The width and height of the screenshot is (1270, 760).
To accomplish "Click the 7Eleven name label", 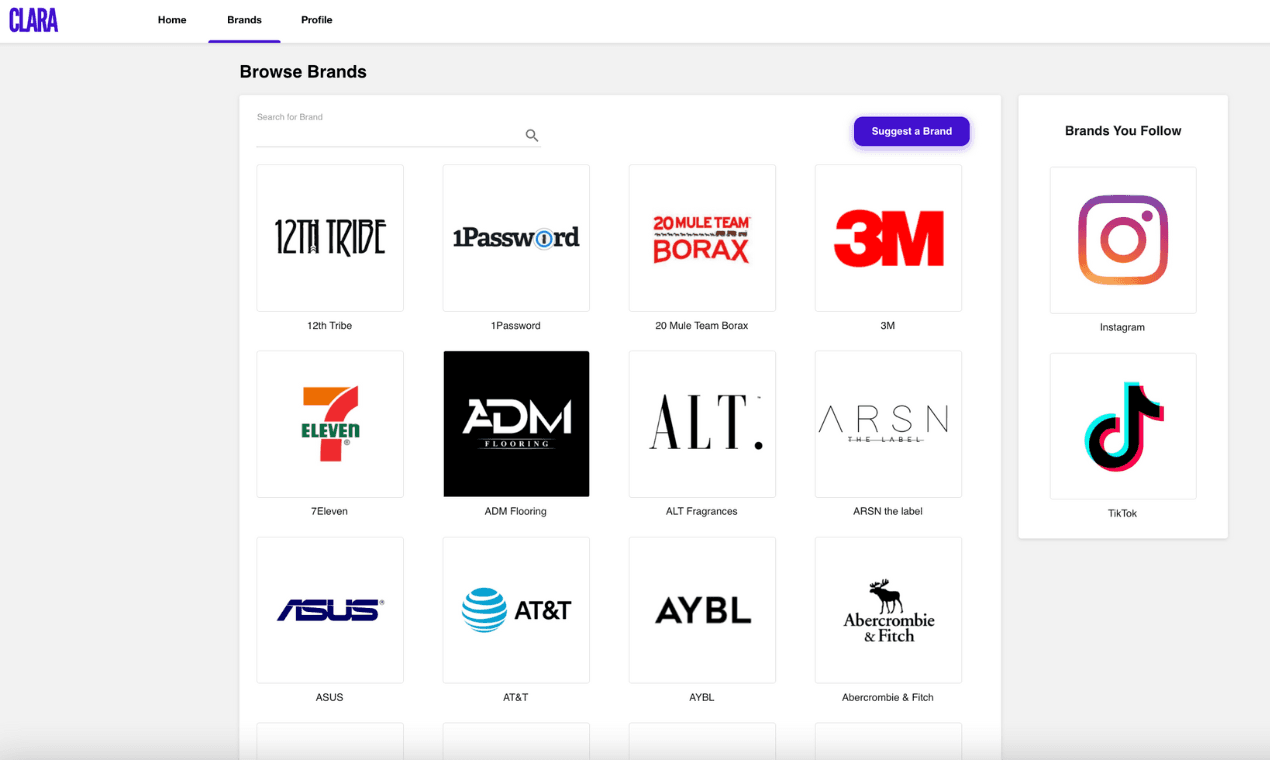I will (x=330, y=511).
